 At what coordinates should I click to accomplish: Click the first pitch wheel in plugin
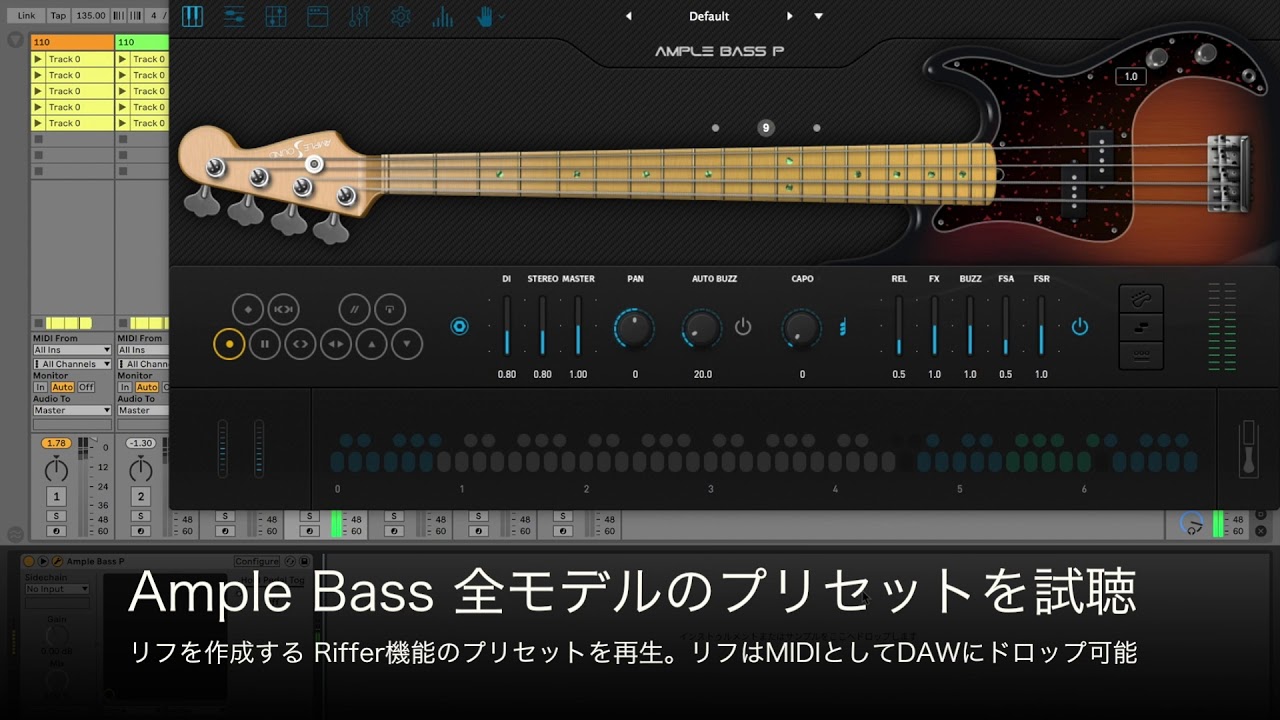tap(222, 448)
